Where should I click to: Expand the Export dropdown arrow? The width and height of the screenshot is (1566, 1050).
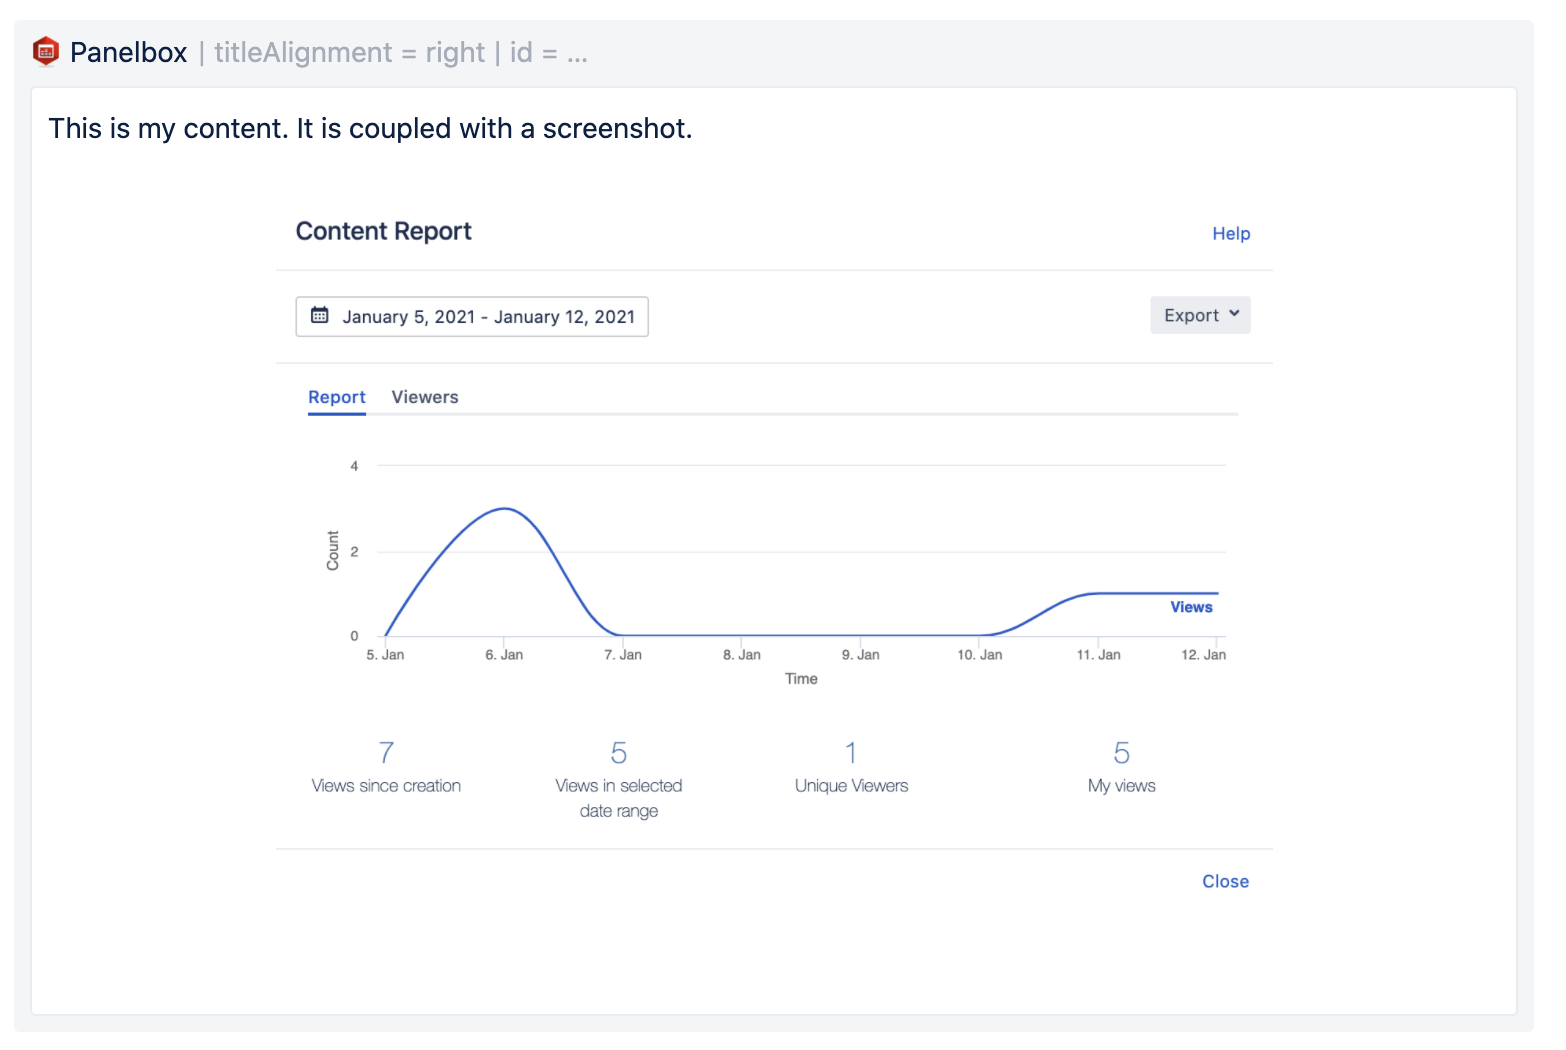pyautogui.click(x=1234, y=314)
